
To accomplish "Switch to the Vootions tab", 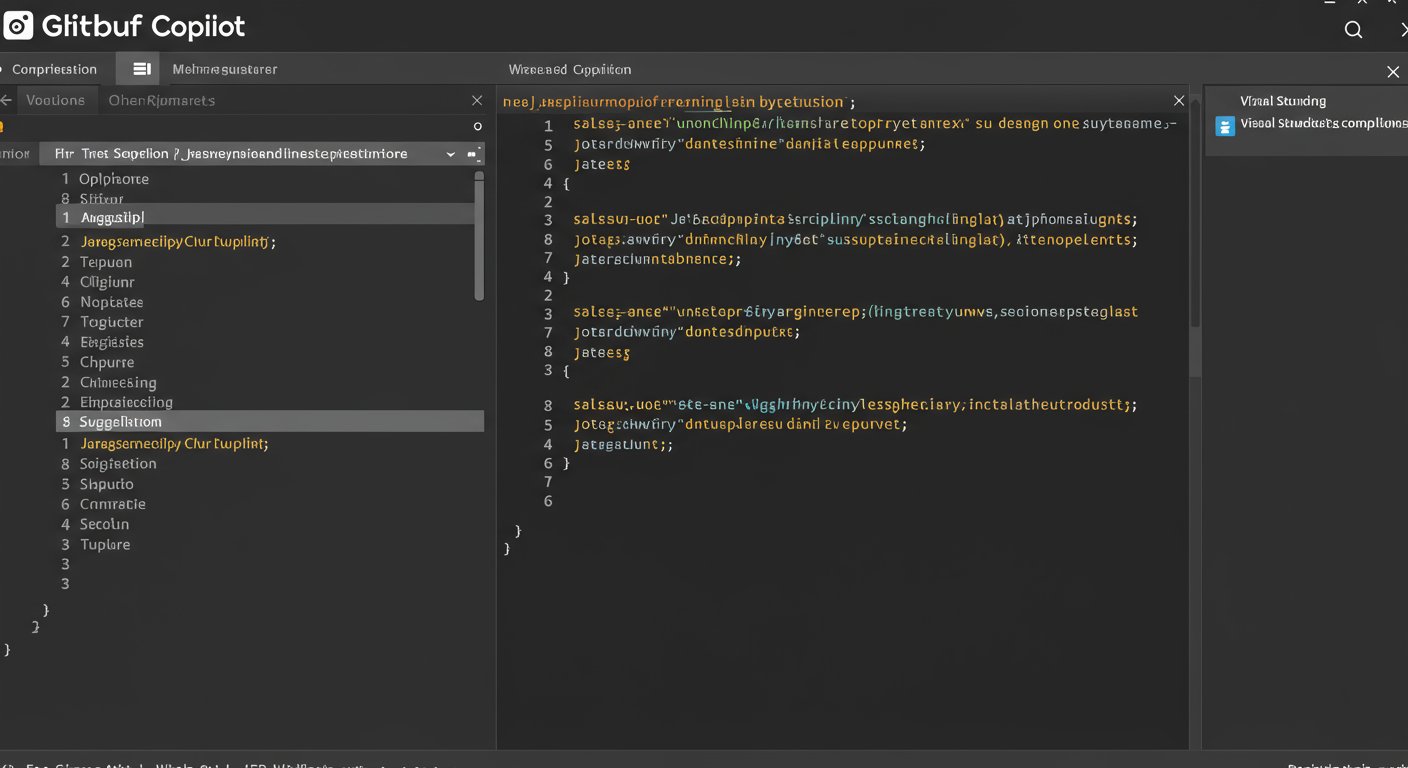I will click(55, 100).
